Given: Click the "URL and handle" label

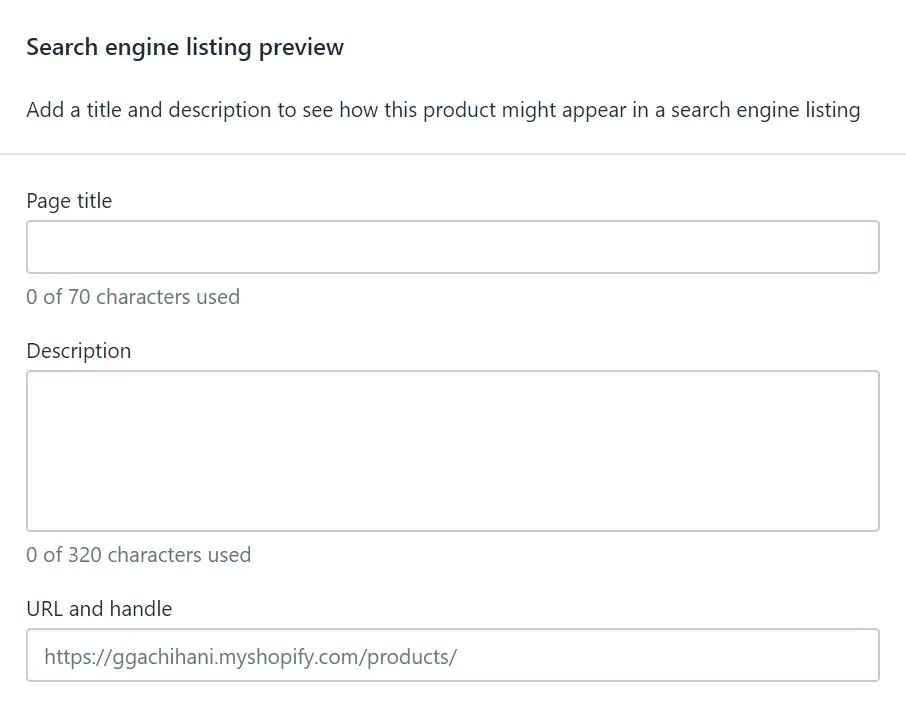Looking at the screenshot, I should (99, 609).
